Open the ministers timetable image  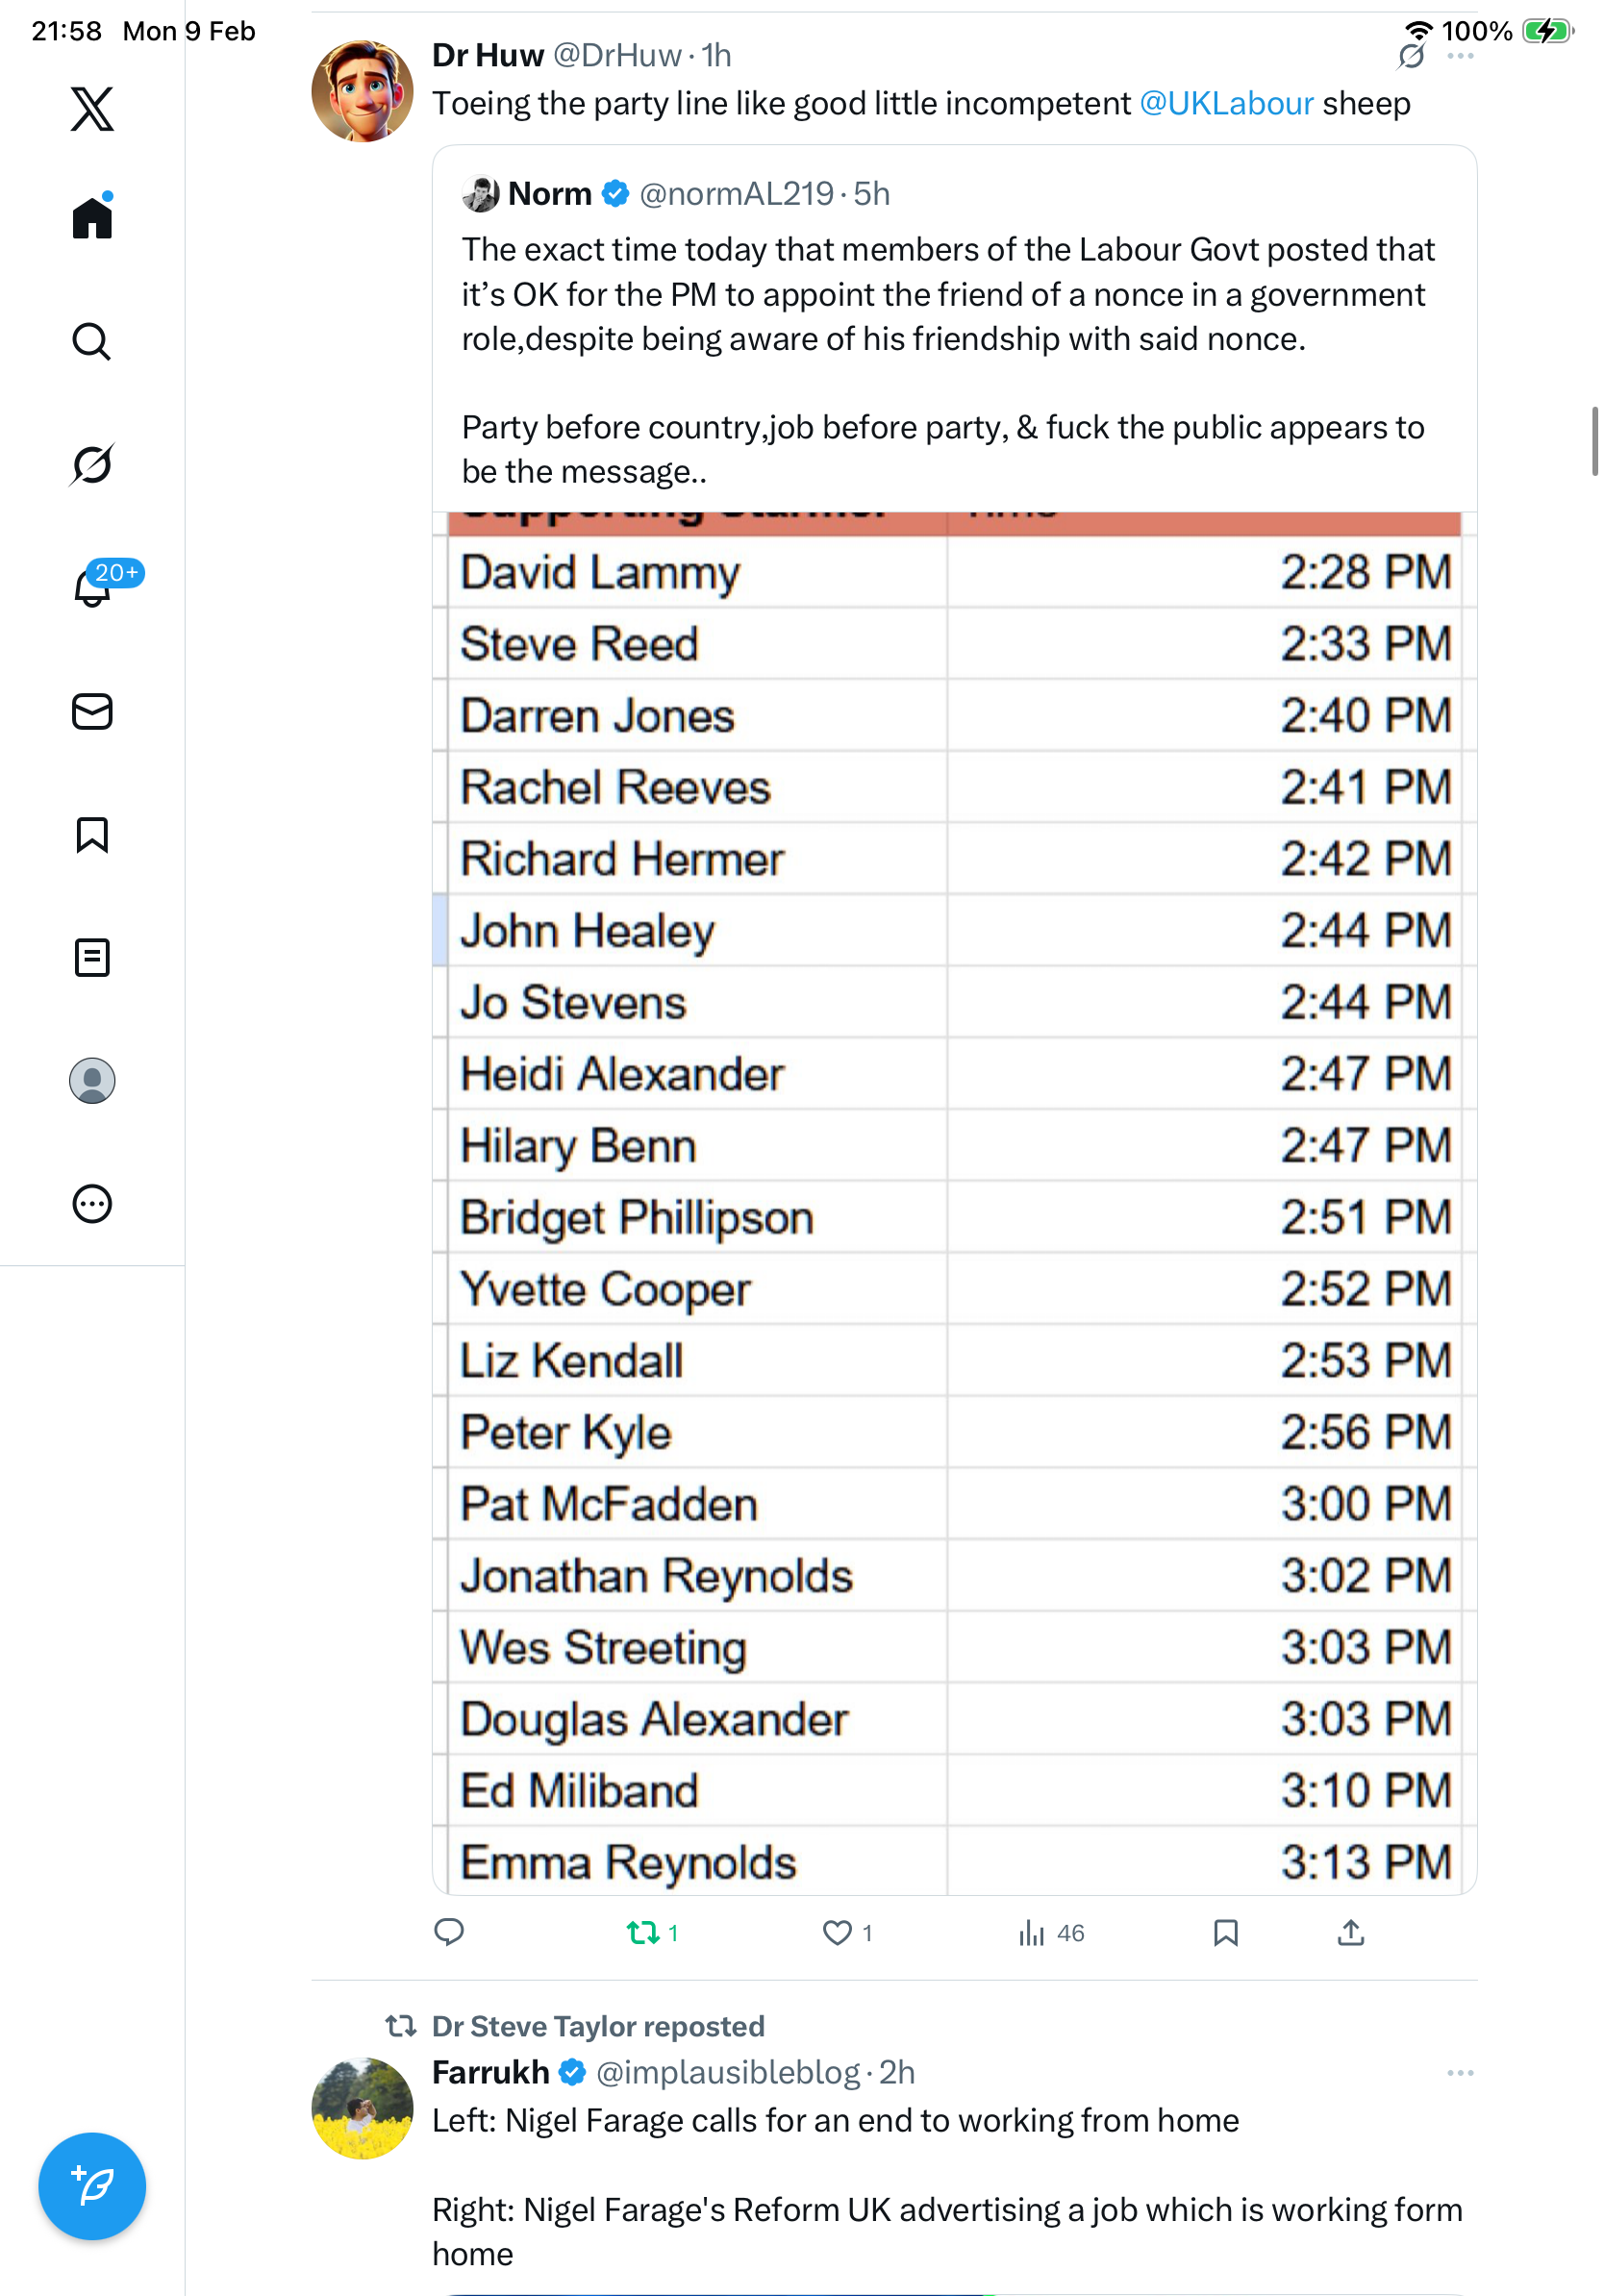click(954, 1200)
